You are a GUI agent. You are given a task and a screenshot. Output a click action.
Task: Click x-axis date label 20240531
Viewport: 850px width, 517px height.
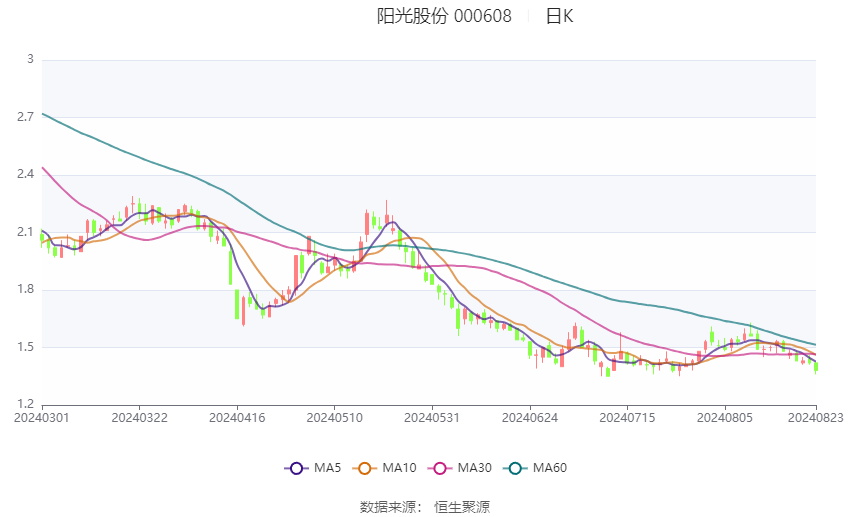point(432,418)
